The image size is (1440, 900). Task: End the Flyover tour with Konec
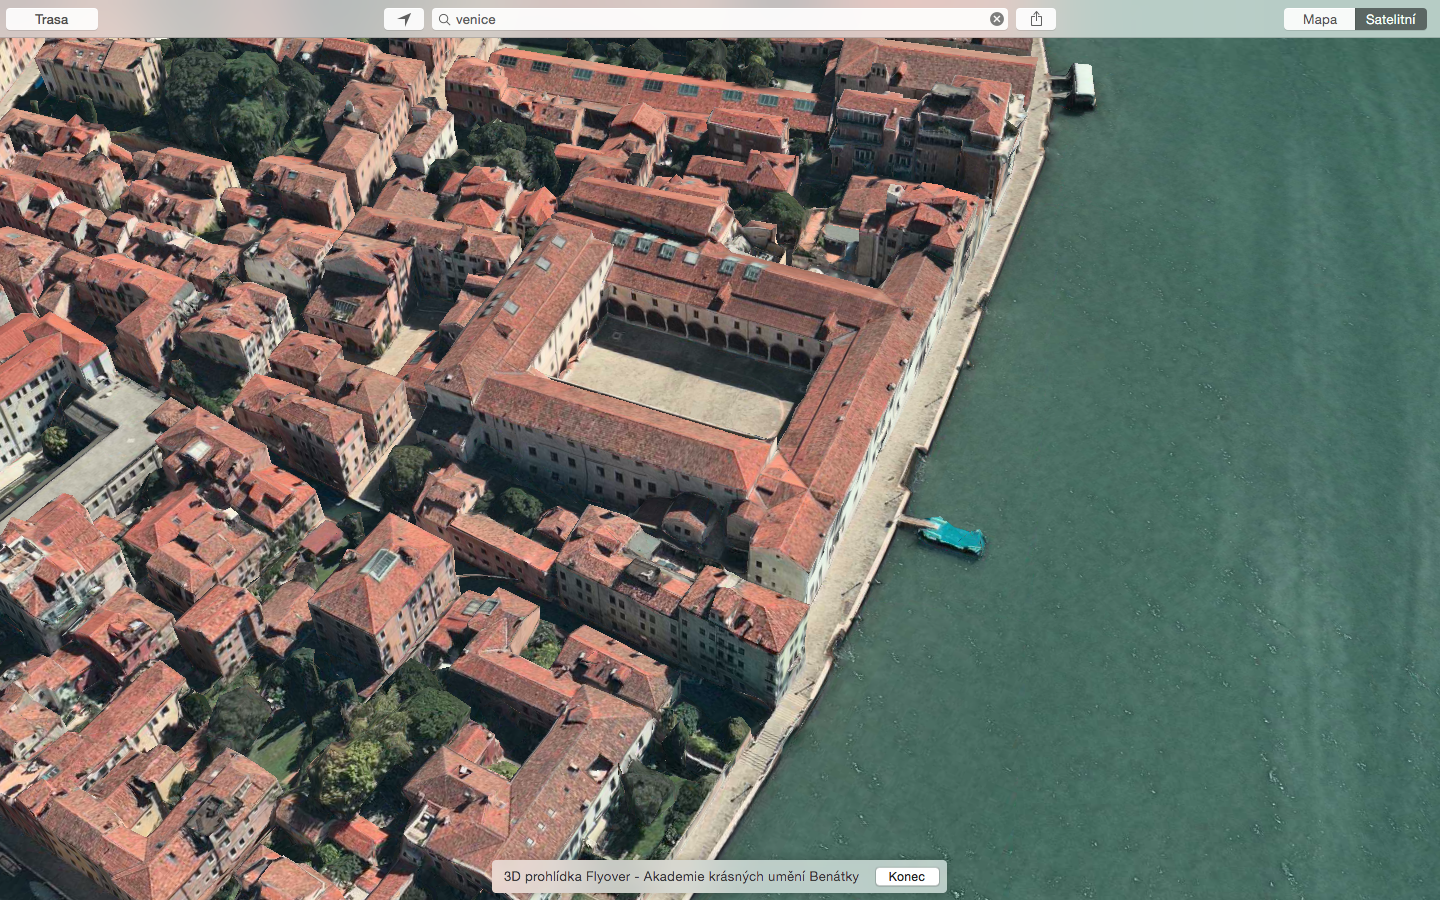(907, 876)
